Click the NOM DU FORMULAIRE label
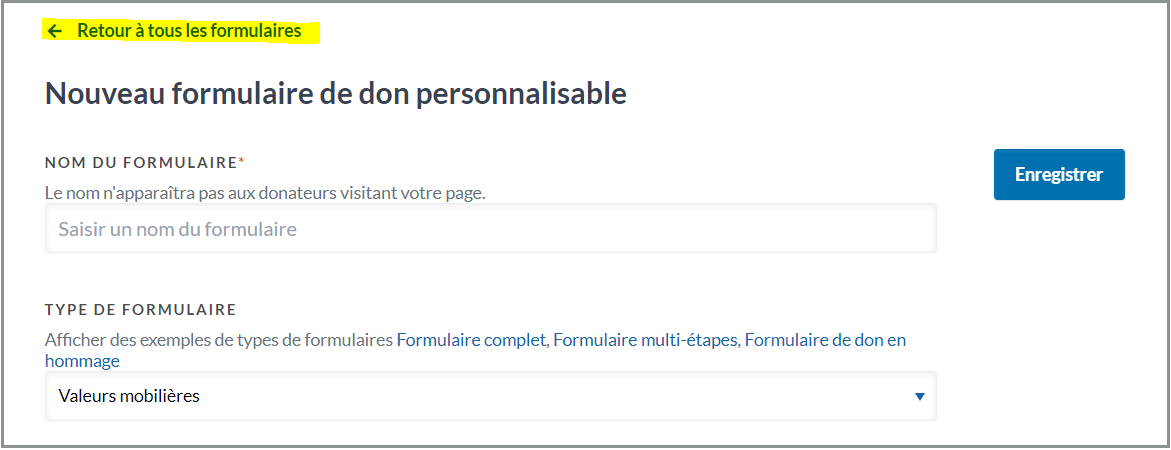The width and height of the screenshot is (1171, 450). [x=141, y=162]
